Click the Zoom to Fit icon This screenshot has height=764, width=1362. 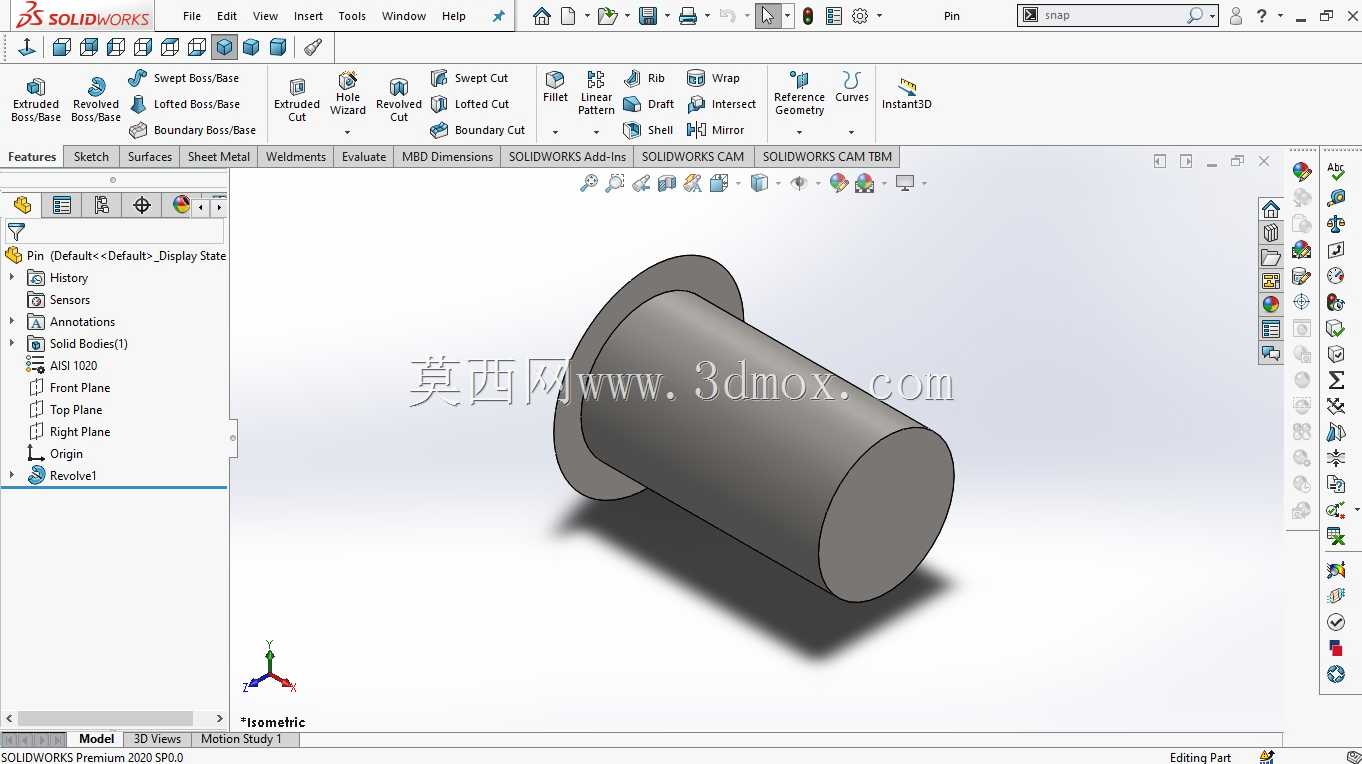589,183
